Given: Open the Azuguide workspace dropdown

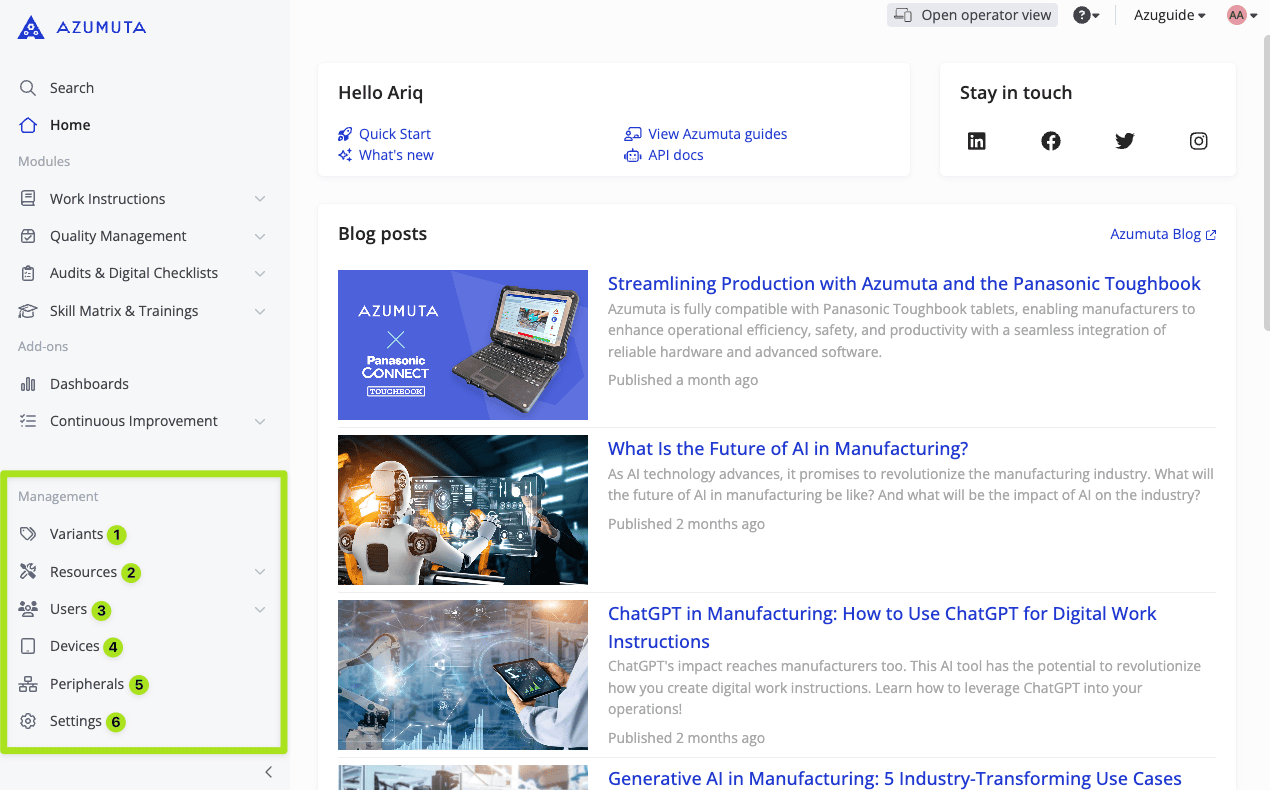Looking at the screenshot, I should pos(1169,15).
